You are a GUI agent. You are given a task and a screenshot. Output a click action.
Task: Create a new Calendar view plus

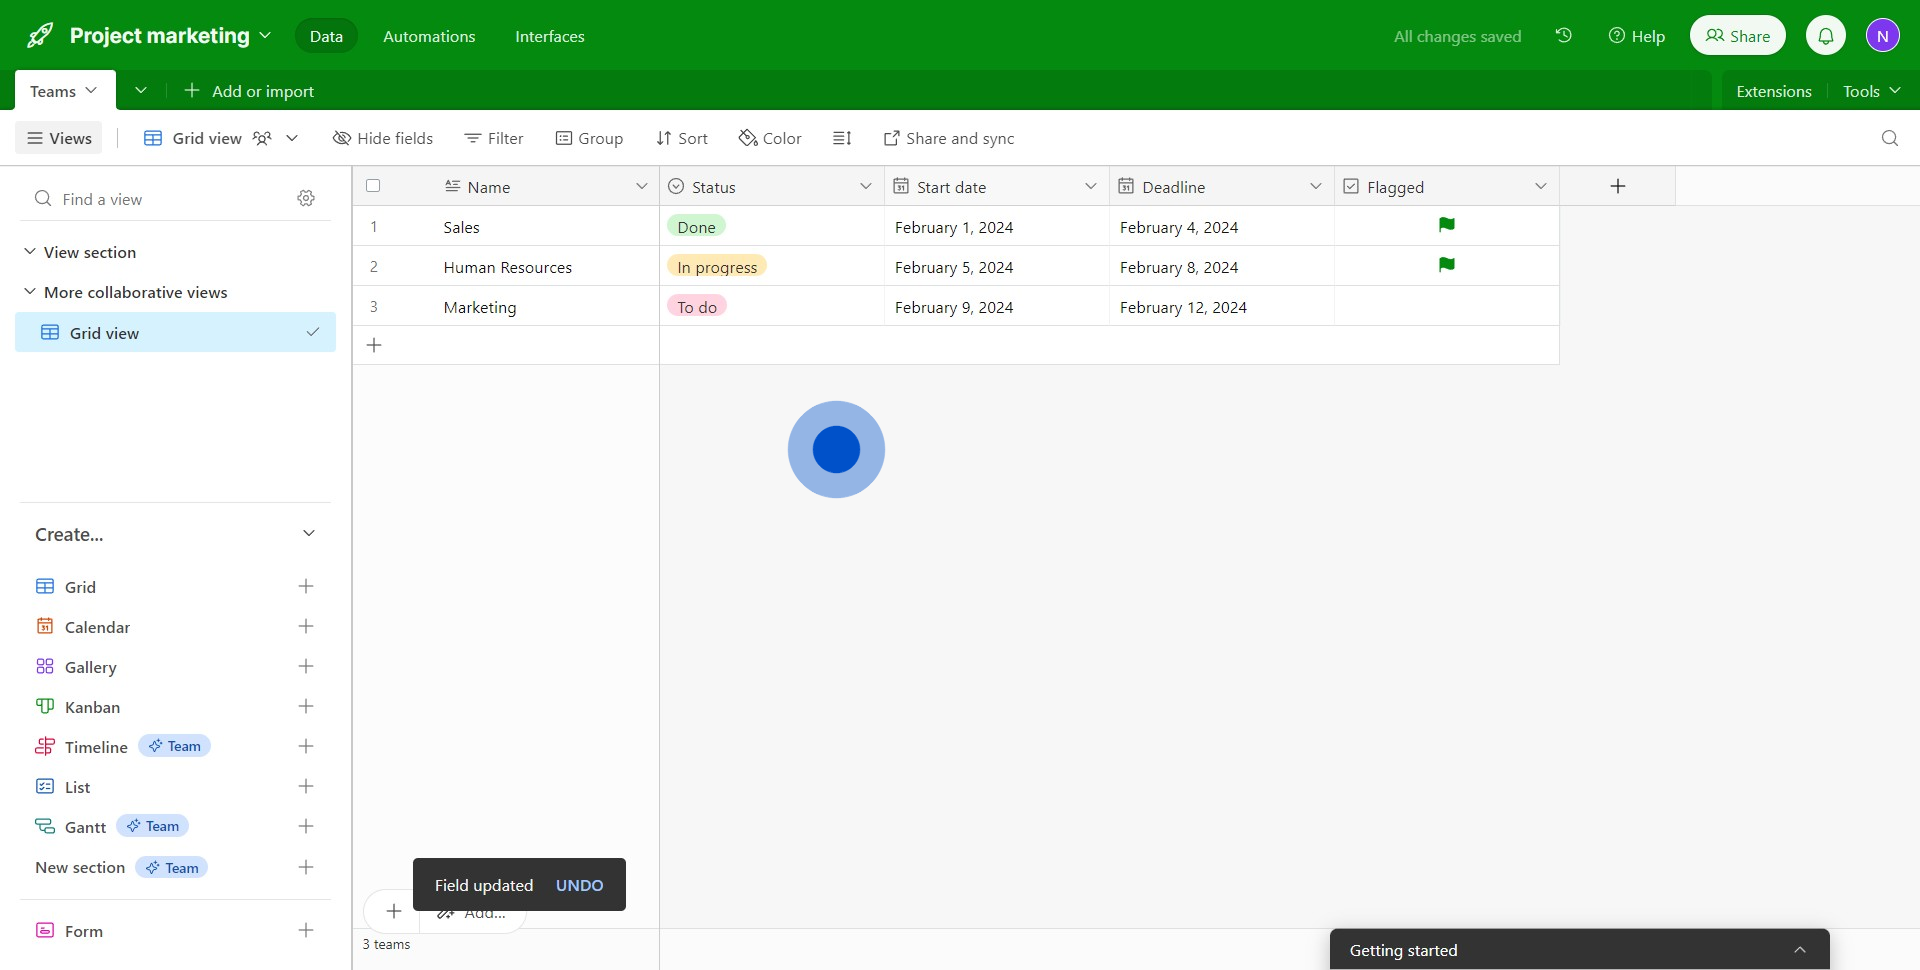pyautogui.click(x=306, y=626)
